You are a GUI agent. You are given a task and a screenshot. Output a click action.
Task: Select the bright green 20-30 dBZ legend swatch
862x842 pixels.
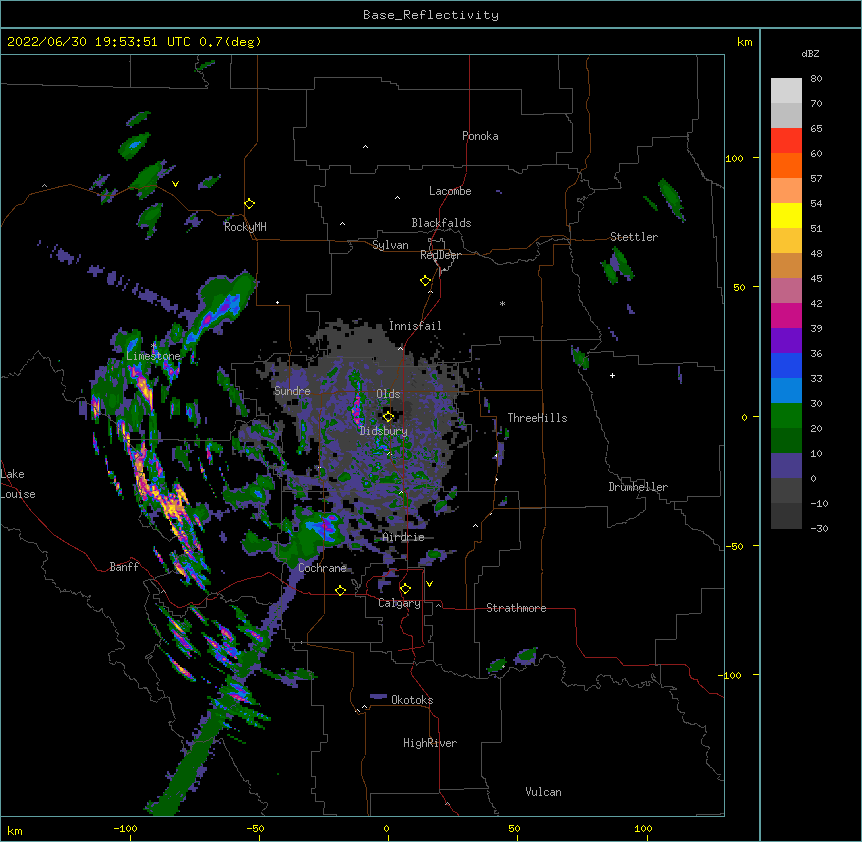tap(786, 416)
